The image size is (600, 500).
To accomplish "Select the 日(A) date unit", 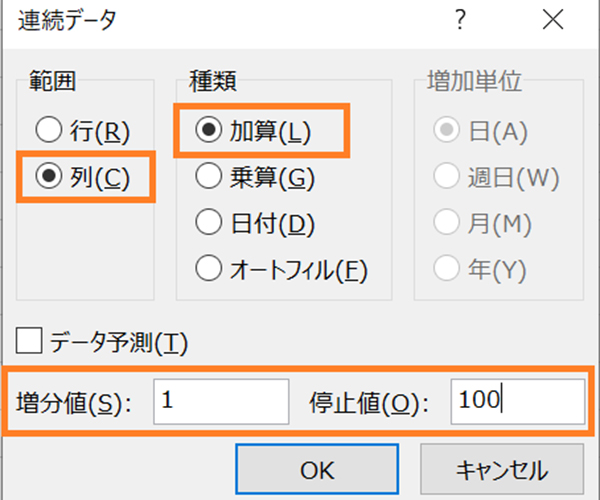I will [444, 131].
